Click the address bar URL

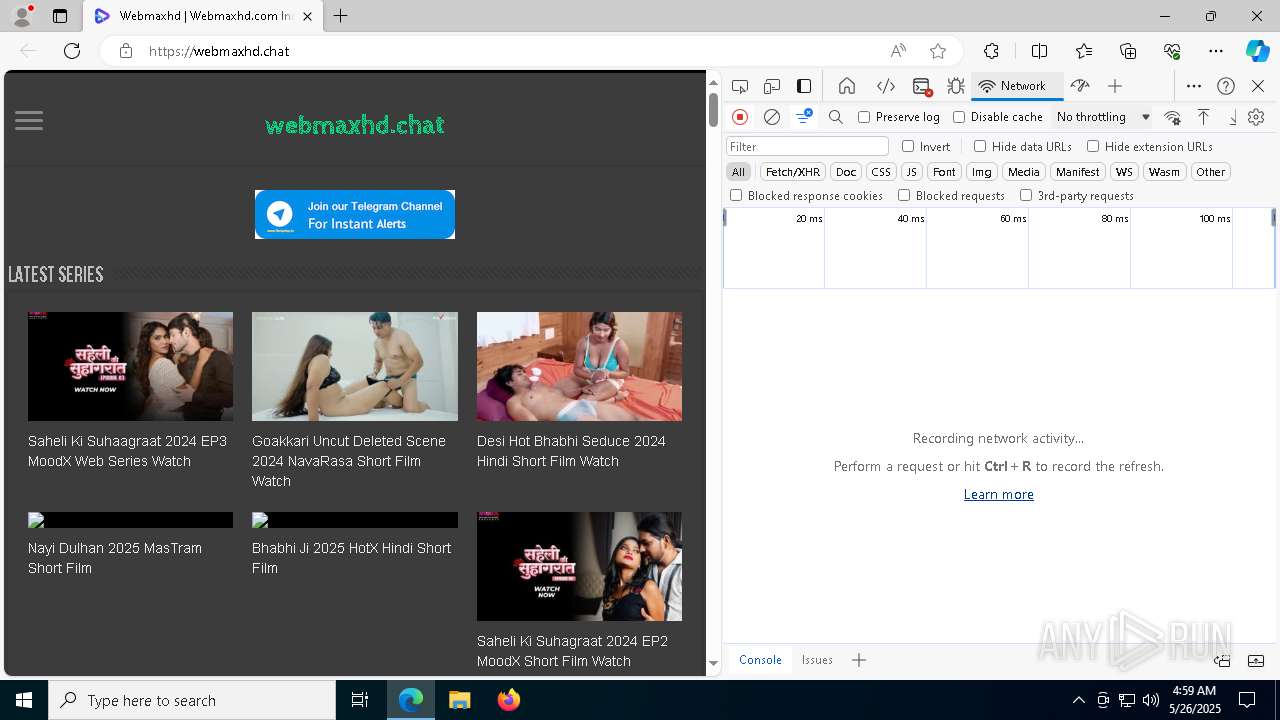click(219, 51)
